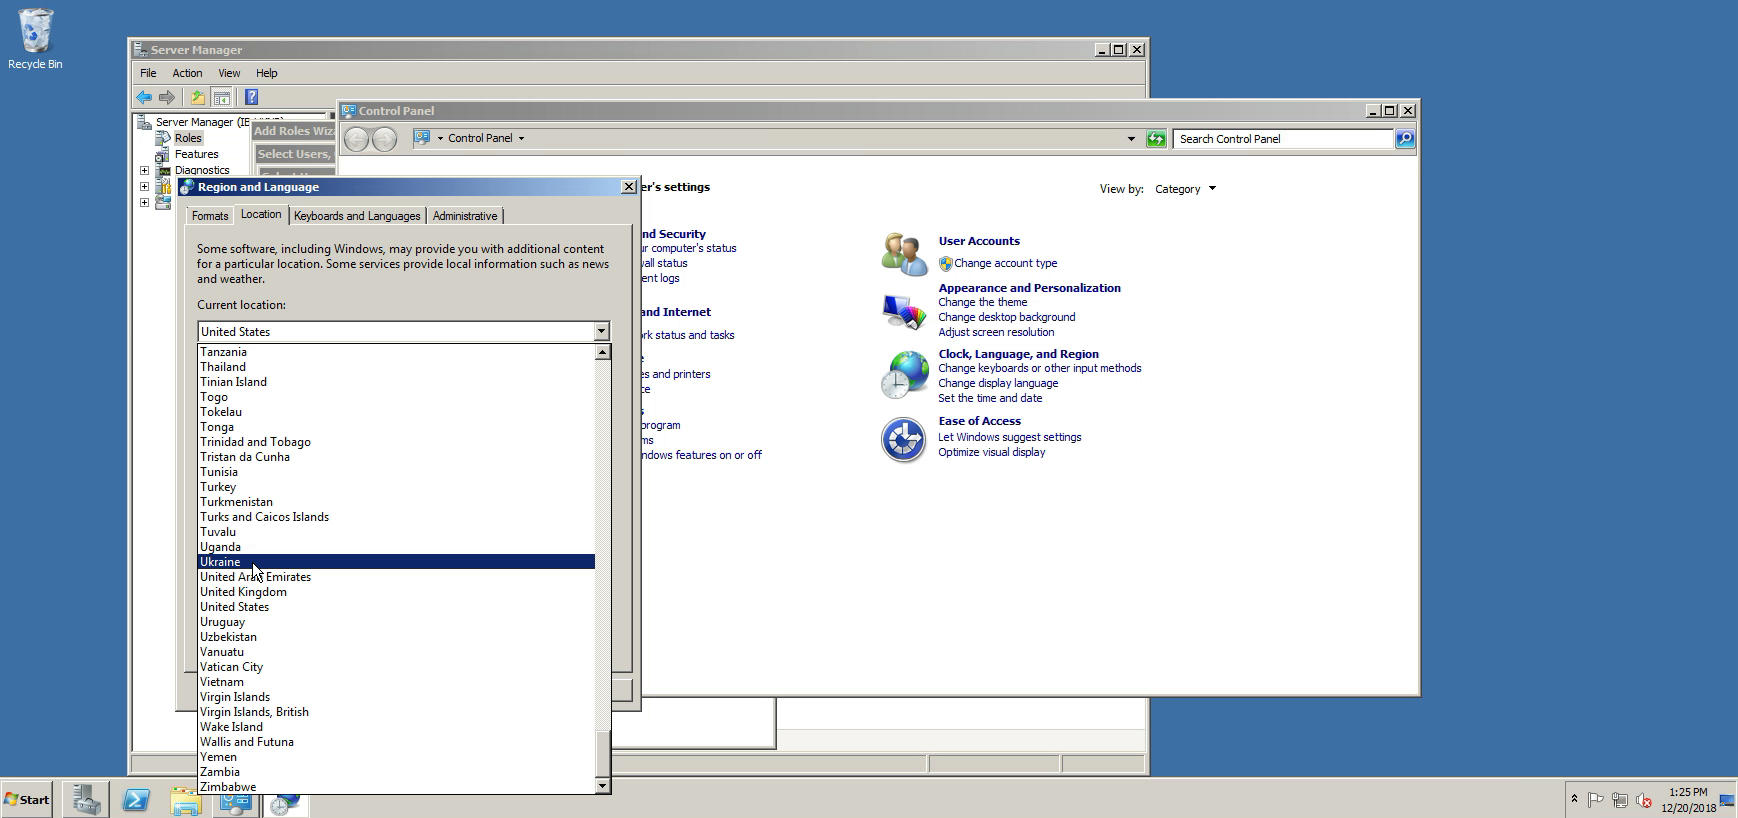Click Control Panel refresh green arrows icon

click(1156, 139)
